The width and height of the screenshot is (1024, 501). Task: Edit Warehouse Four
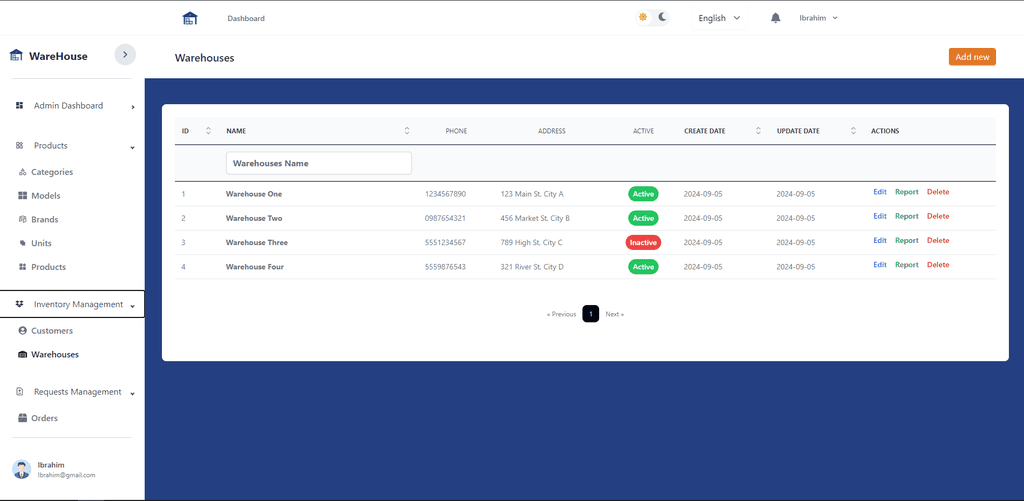pyautogui.click(x=880, y=265)
